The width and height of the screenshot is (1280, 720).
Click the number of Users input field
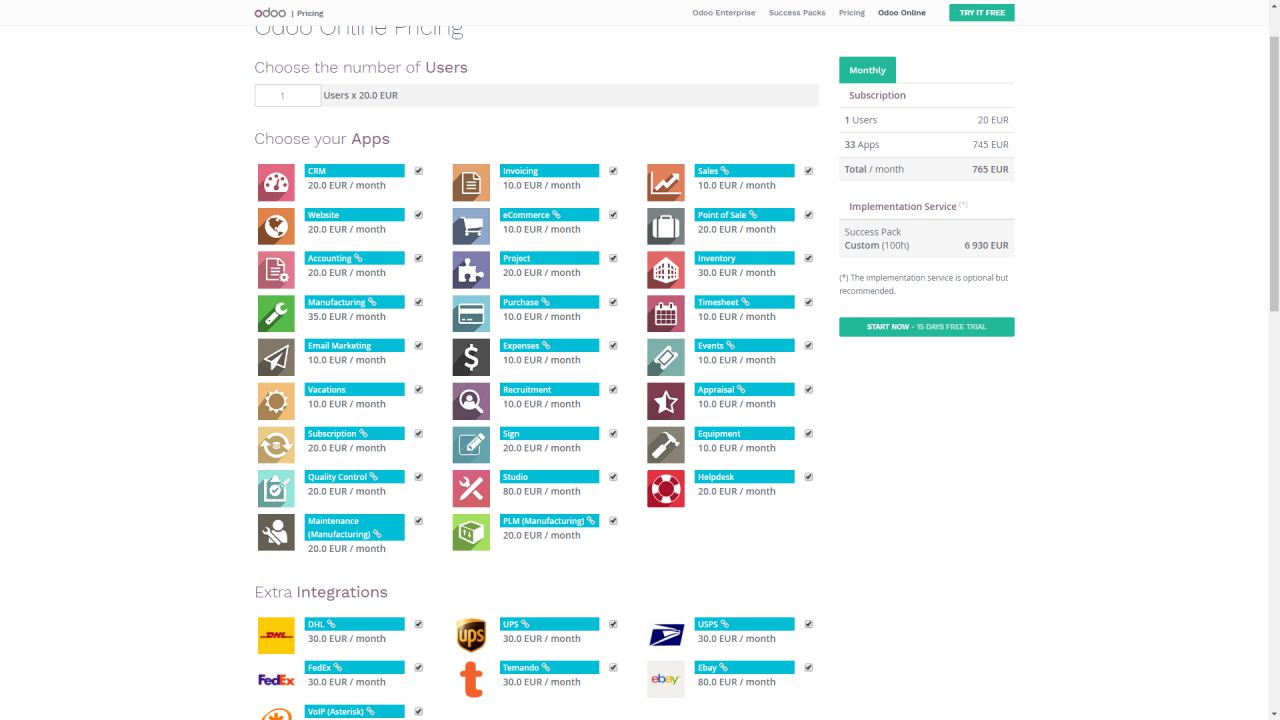[x=288, y=96]
